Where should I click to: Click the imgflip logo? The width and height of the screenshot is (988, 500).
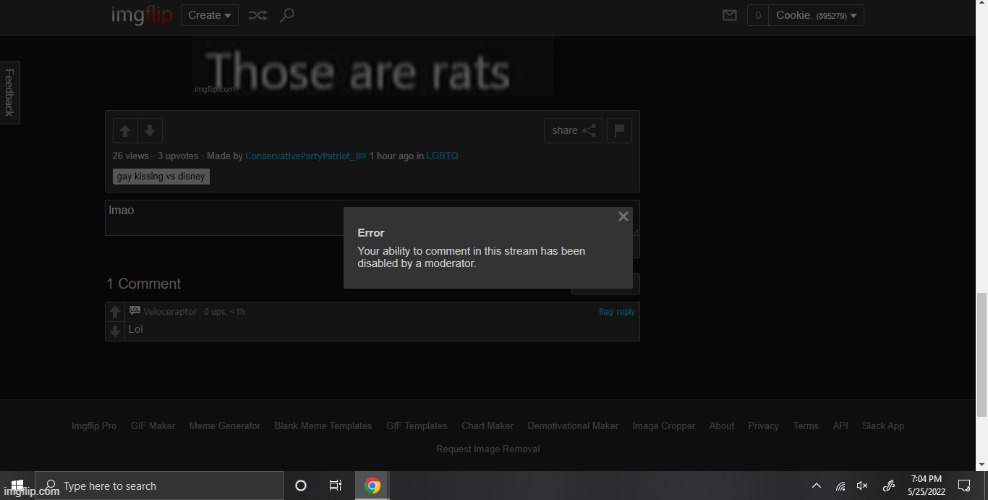[141, 14]
